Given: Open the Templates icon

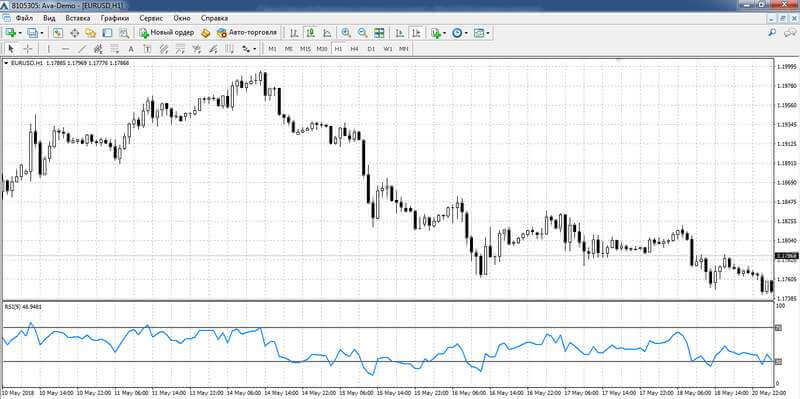Looking at the screenshot, I should coord(479,33).
